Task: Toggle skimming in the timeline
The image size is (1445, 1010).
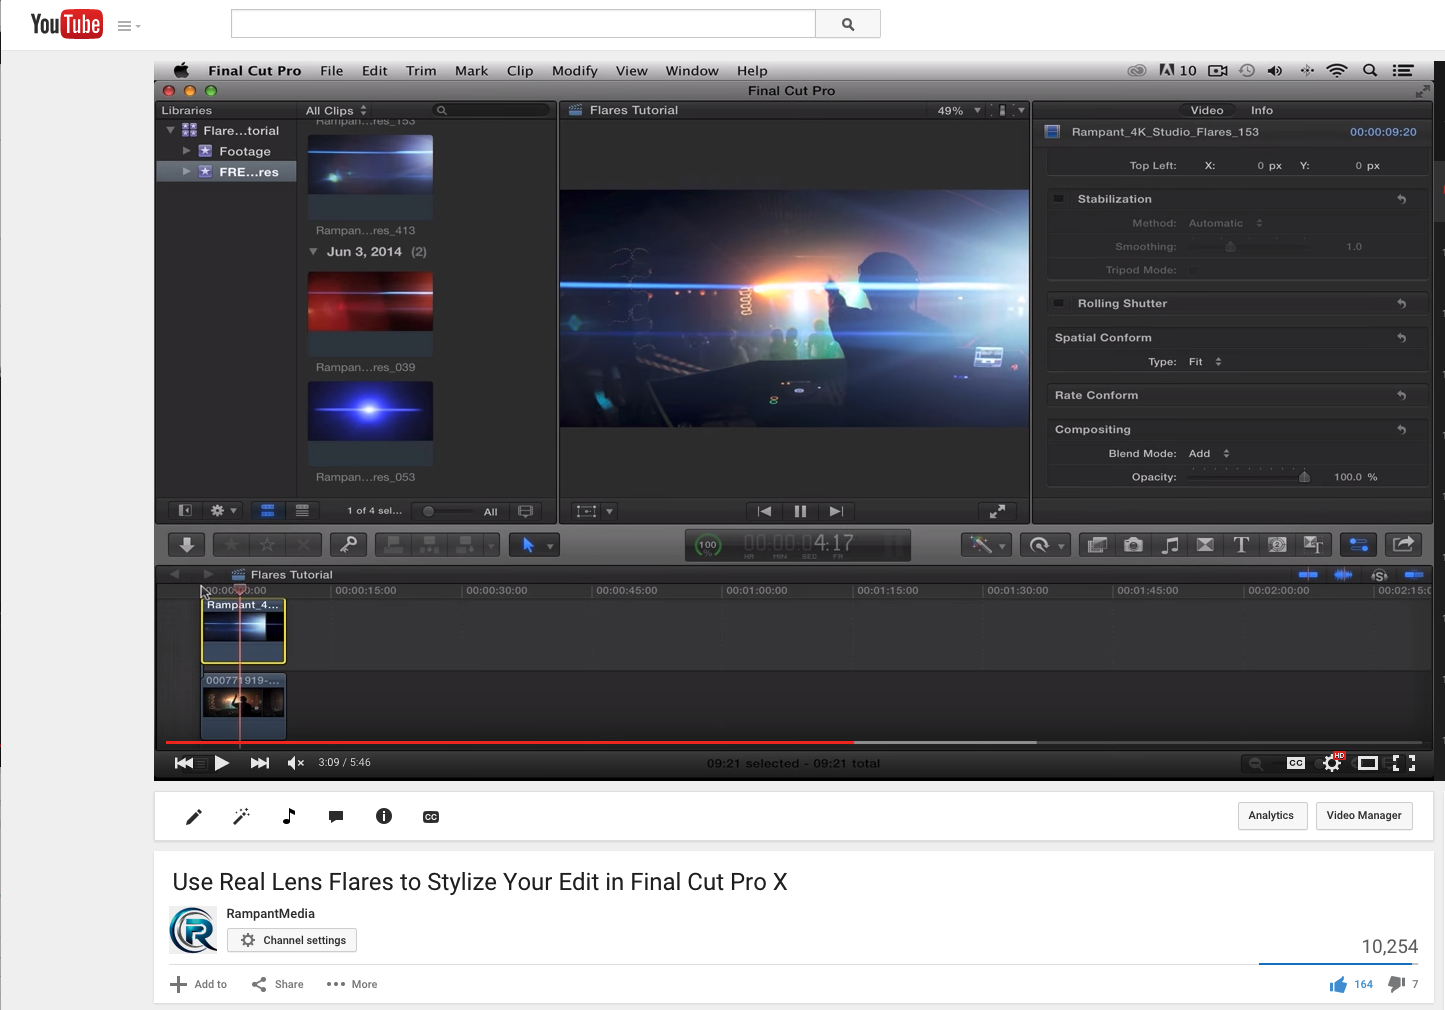Action: (1307, 575)
